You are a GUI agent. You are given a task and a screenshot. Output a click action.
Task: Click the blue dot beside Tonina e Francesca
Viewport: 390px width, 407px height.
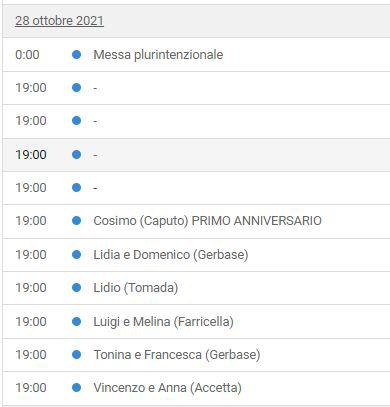[76, 354]
